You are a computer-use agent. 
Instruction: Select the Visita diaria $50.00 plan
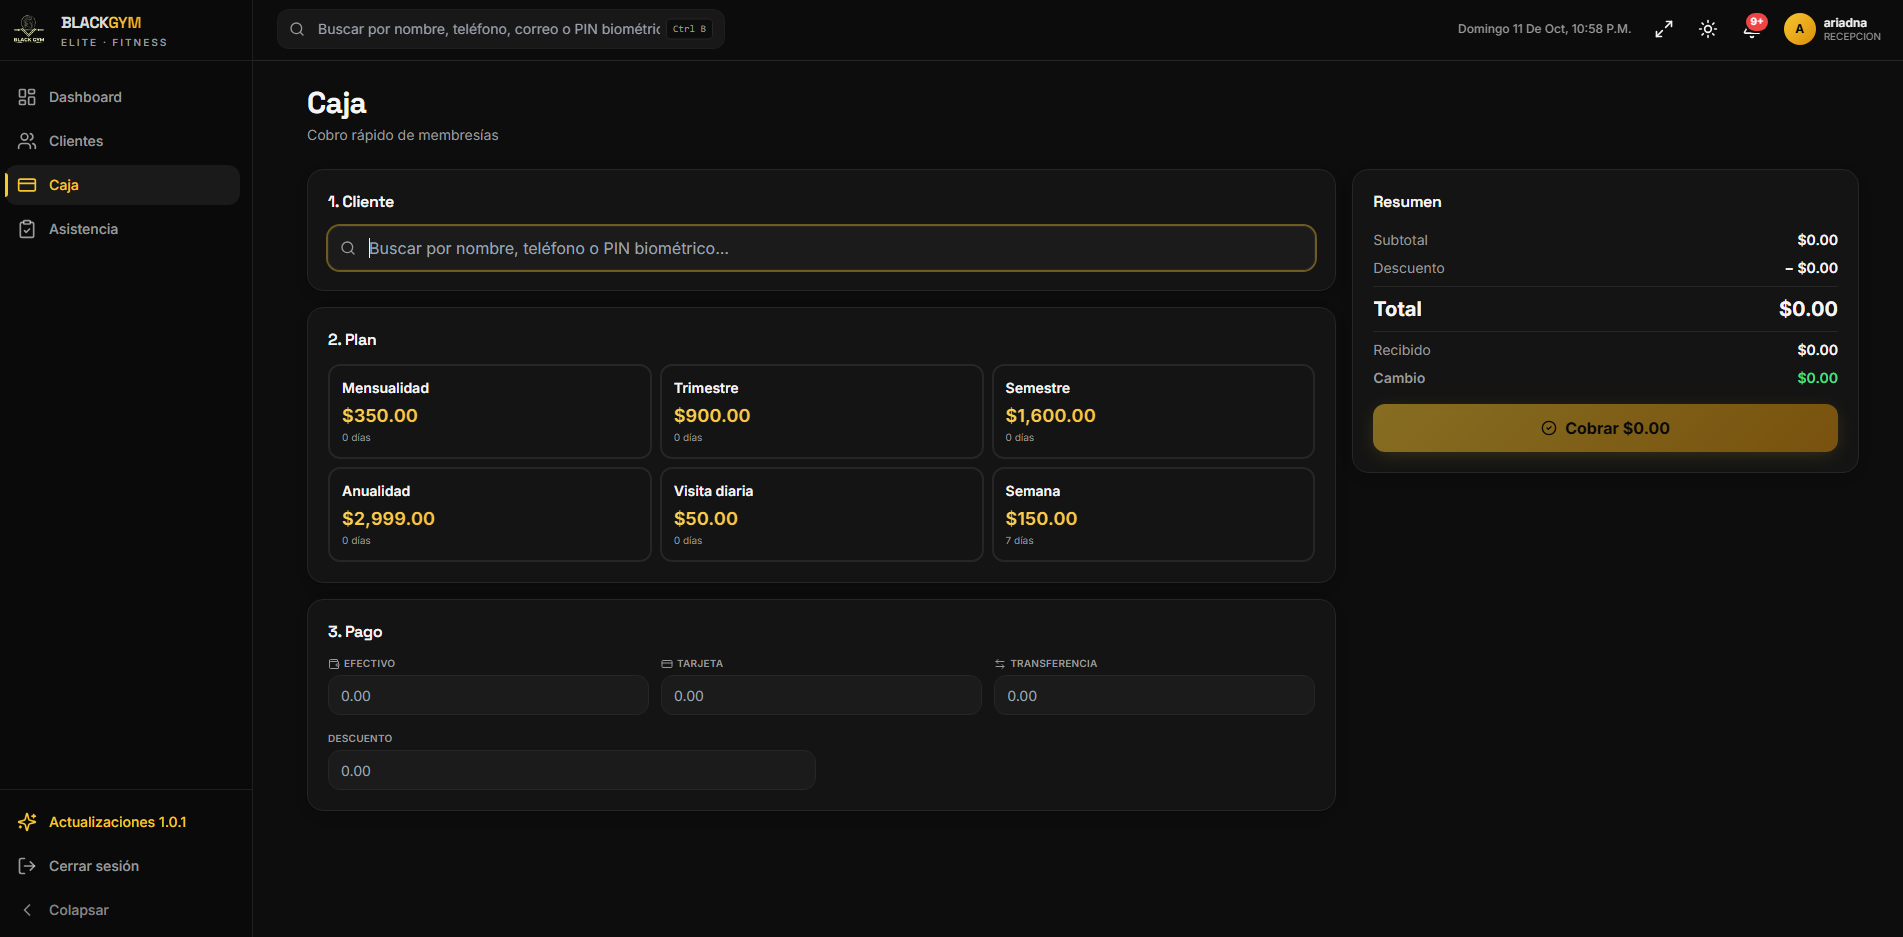coord(822,514)
